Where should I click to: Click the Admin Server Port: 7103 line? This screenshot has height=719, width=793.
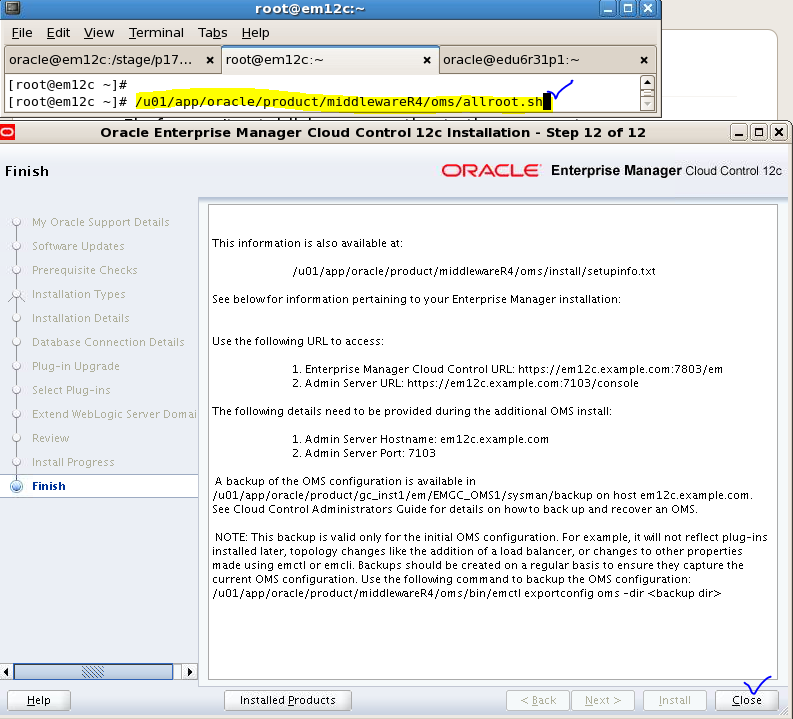[364, 453]
